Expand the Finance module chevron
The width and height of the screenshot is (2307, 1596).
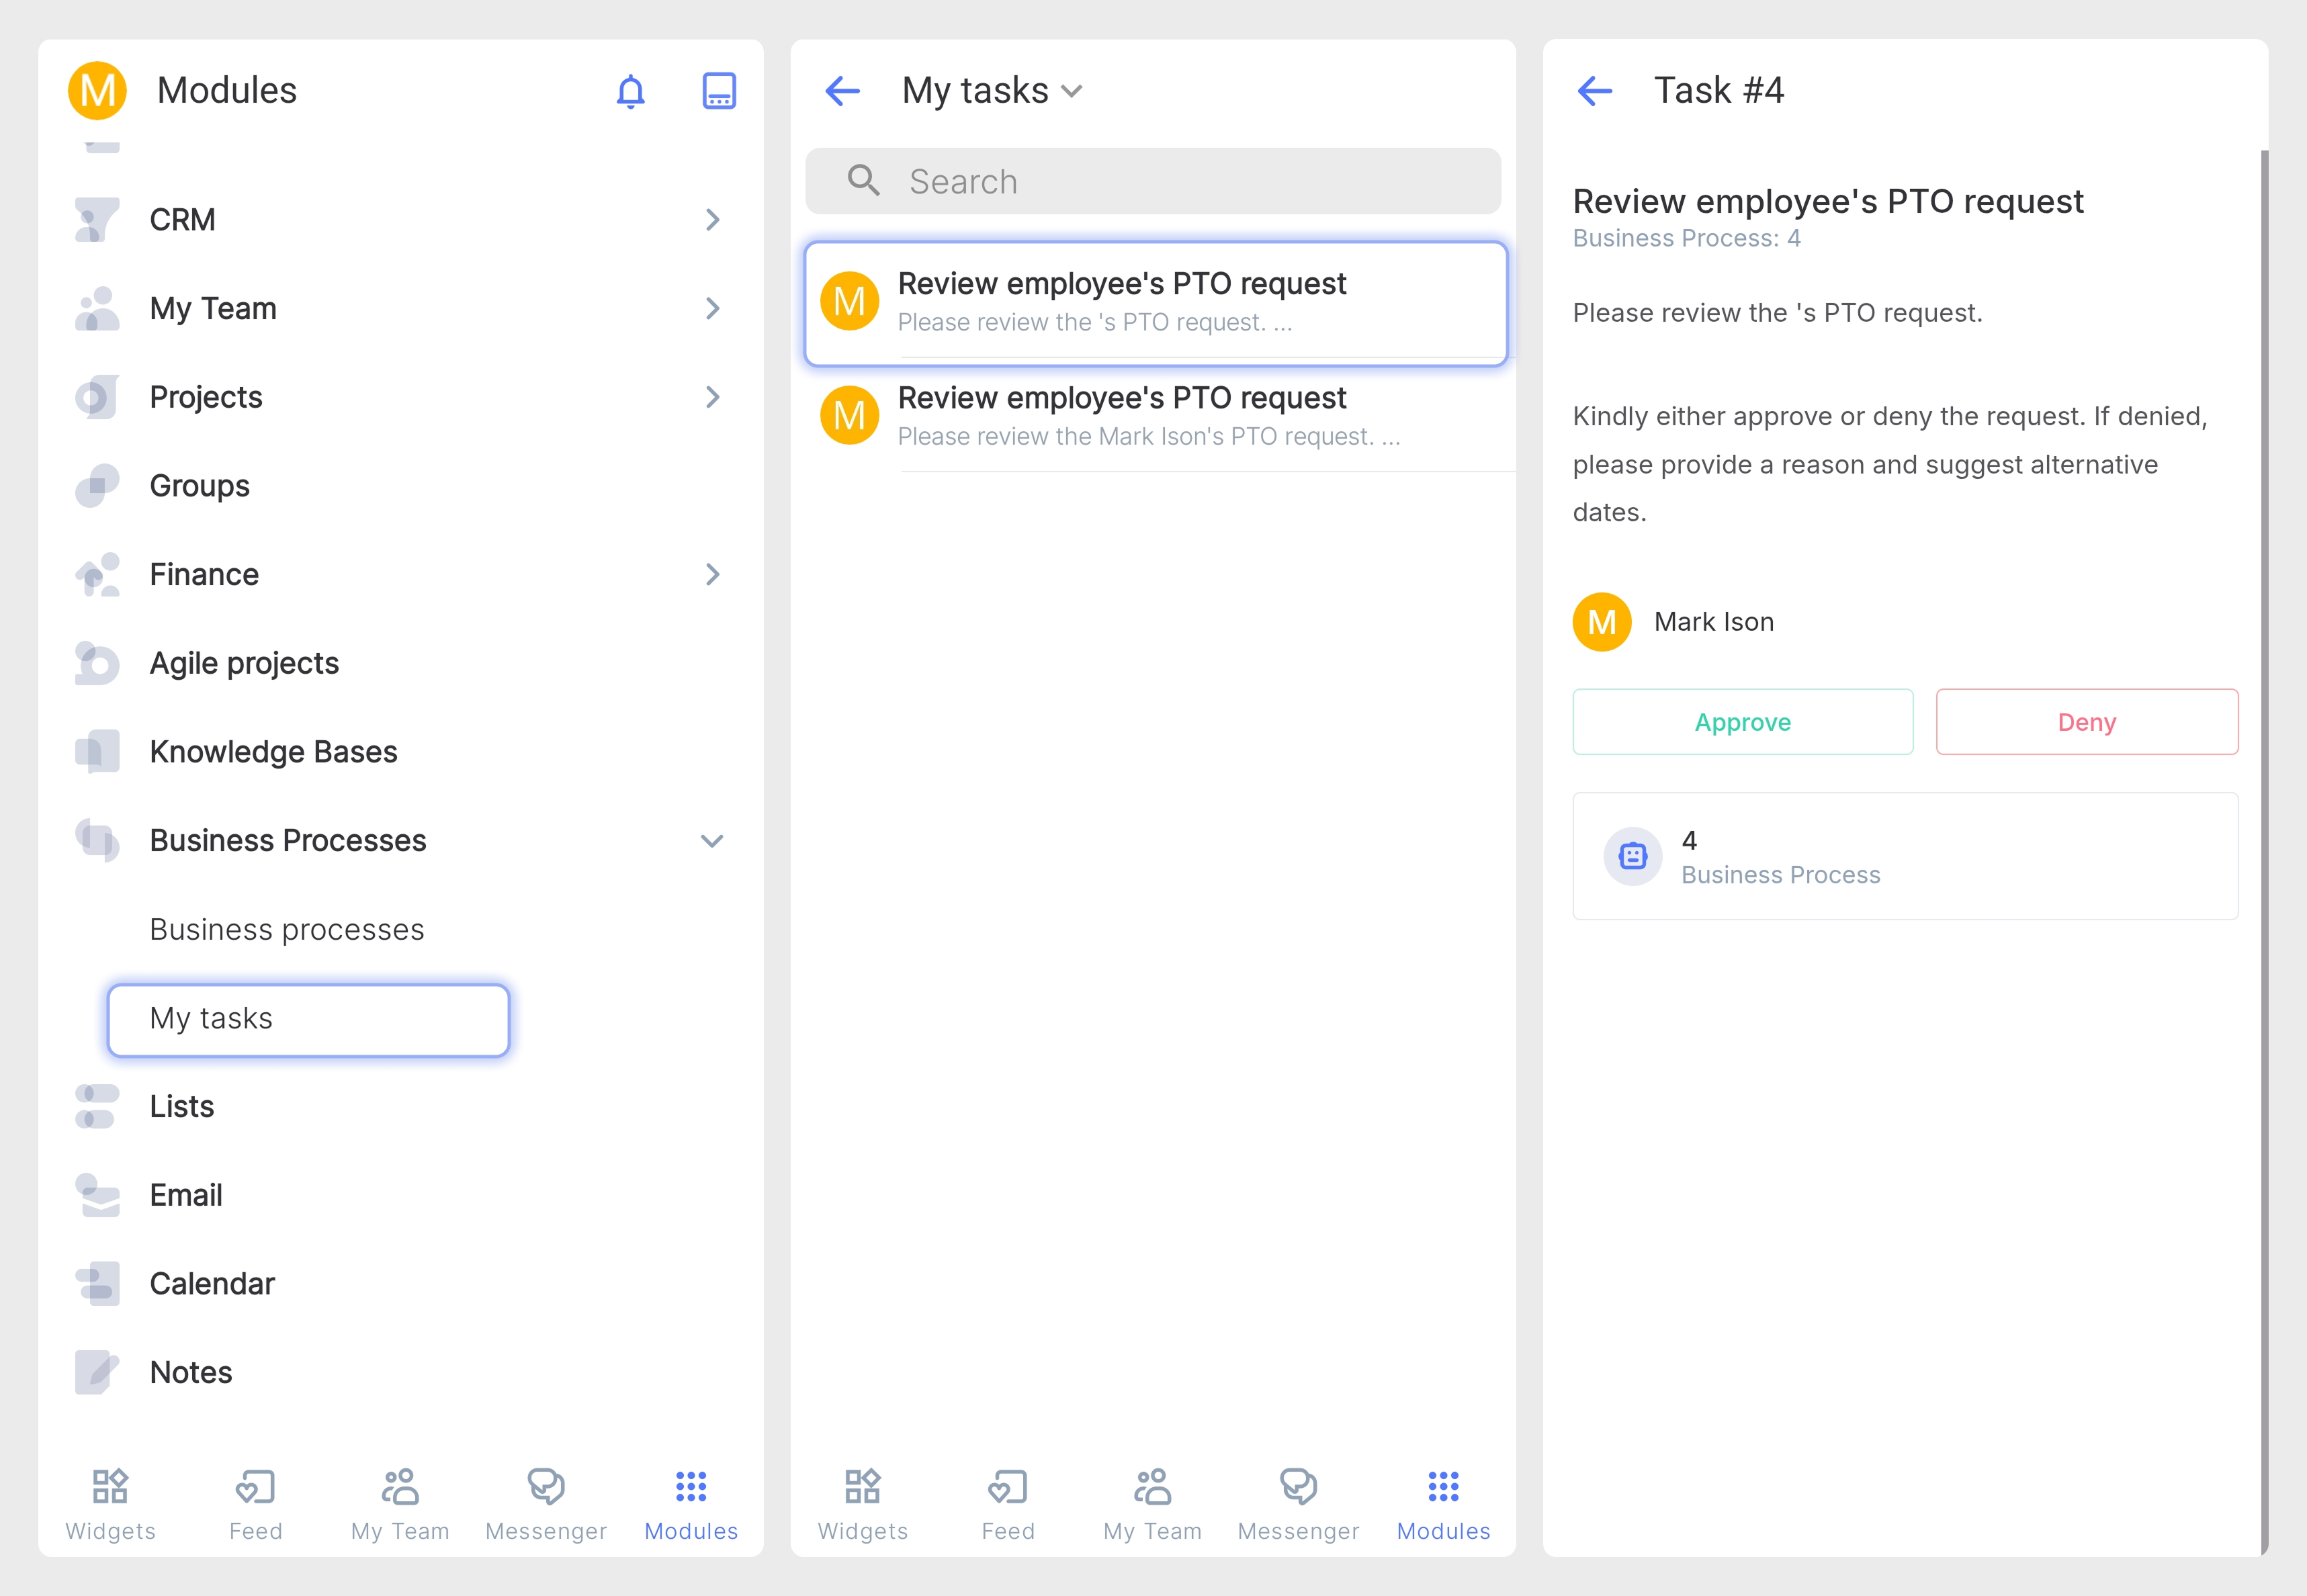(711, 574)
